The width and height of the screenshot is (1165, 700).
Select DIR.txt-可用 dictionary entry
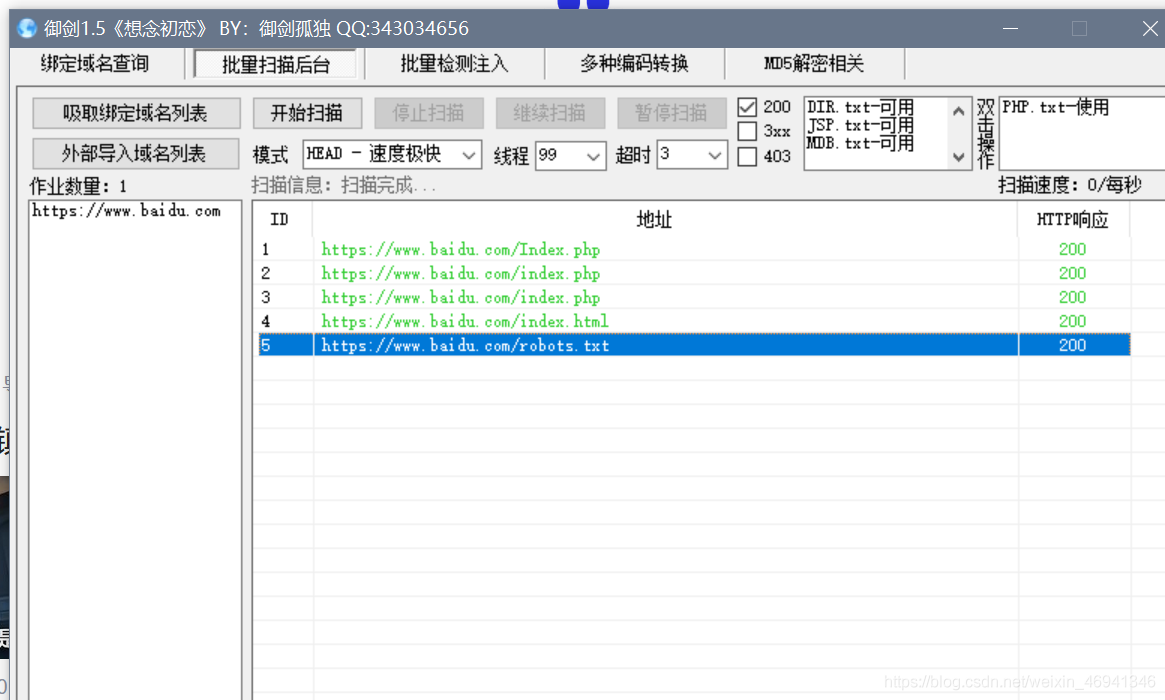tap(860, 107)
